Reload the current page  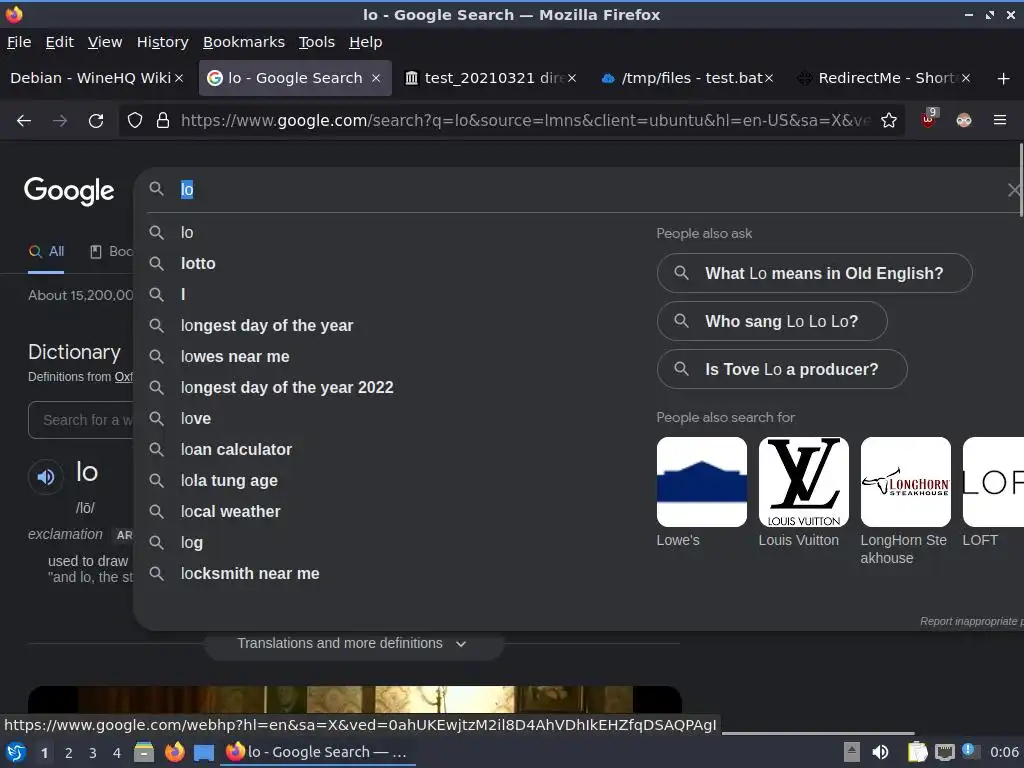coord(96,121)
